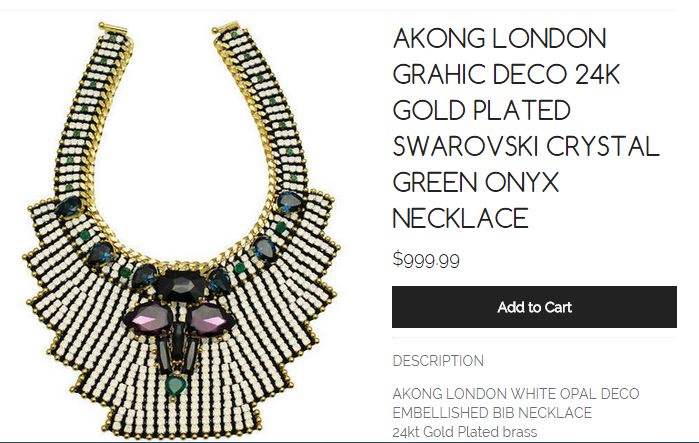Click the word NECKLACE ending the title
699x443 pixels.
461,218
